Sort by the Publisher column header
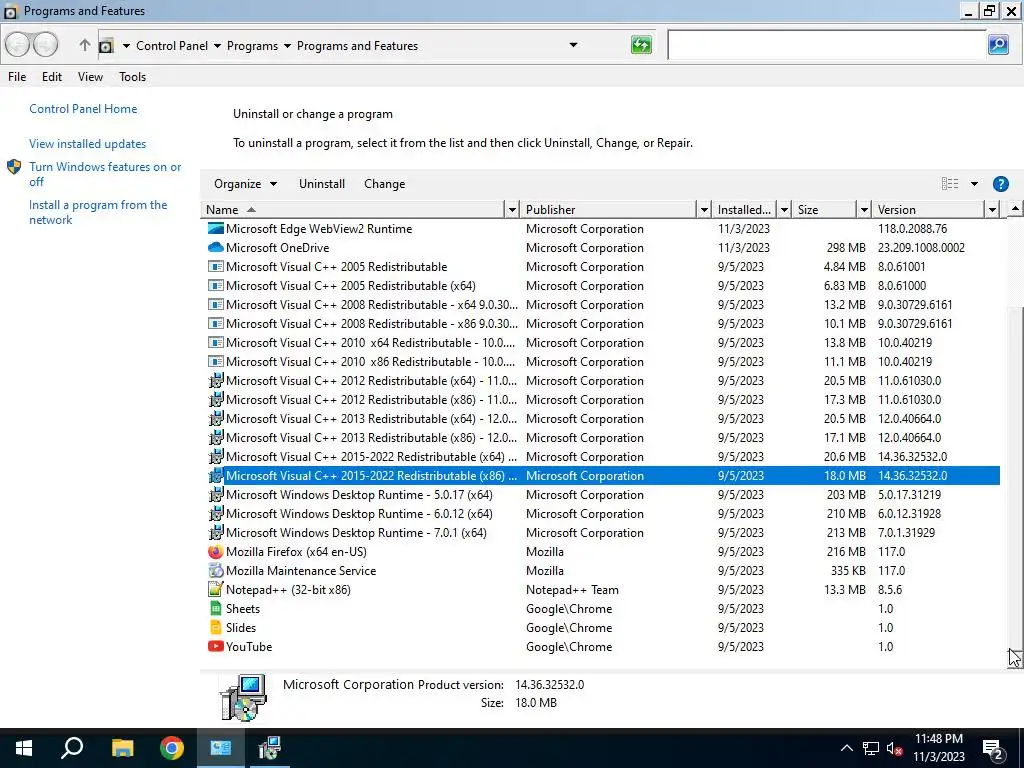Image resolution: width=1024 pixels, height=768 pixels. [609, 210]
